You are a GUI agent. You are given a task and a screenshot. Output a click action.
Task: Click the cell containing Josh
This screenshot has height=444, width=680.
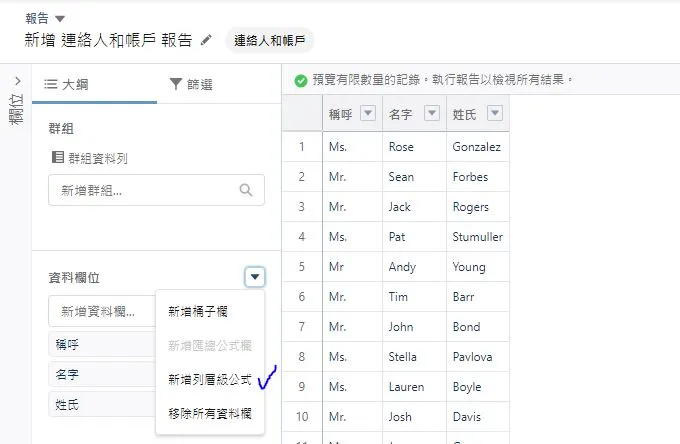pyautogui.click(x=414, y=417)
